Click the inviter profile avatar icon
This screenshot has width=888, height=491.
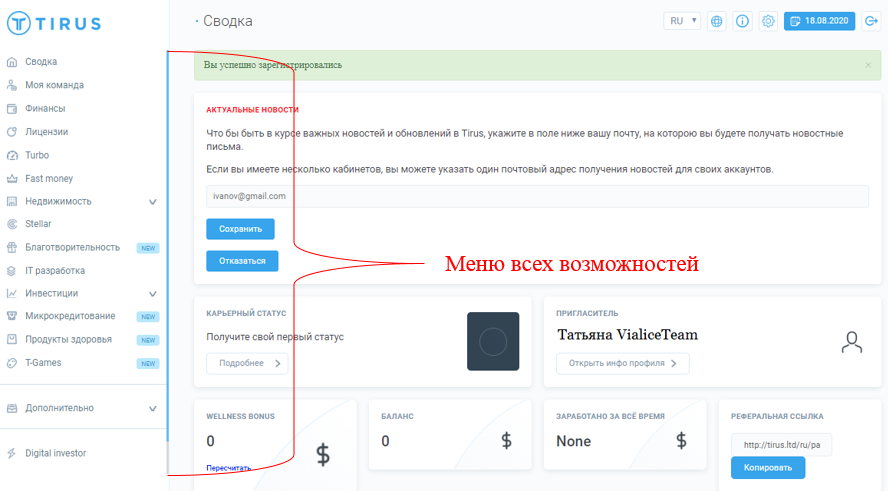click(852, 342)
